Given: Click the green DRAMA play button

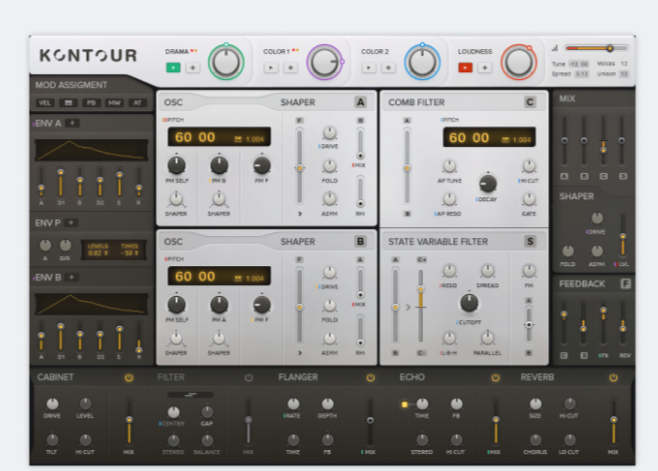Looking at the screenshot, I should pos(173,68).
